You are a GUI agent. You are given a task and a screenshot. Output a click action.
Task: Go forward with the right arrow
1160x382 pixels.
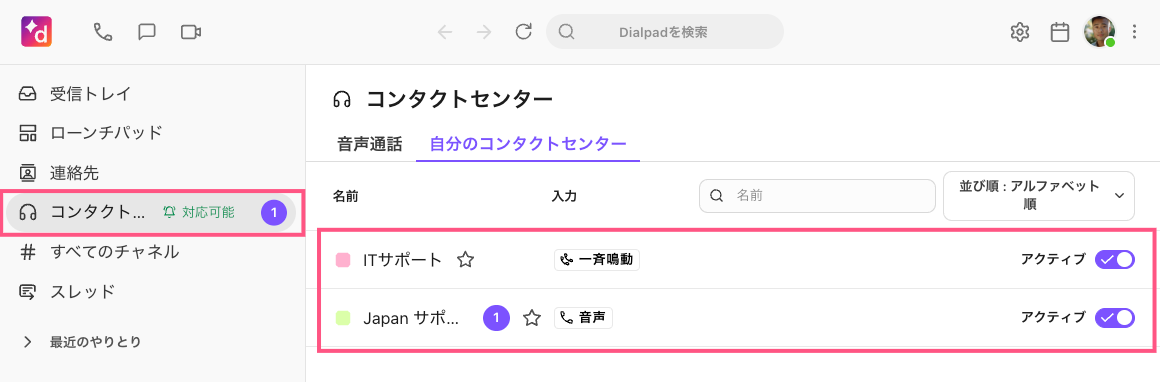click(x=485, y=32)
